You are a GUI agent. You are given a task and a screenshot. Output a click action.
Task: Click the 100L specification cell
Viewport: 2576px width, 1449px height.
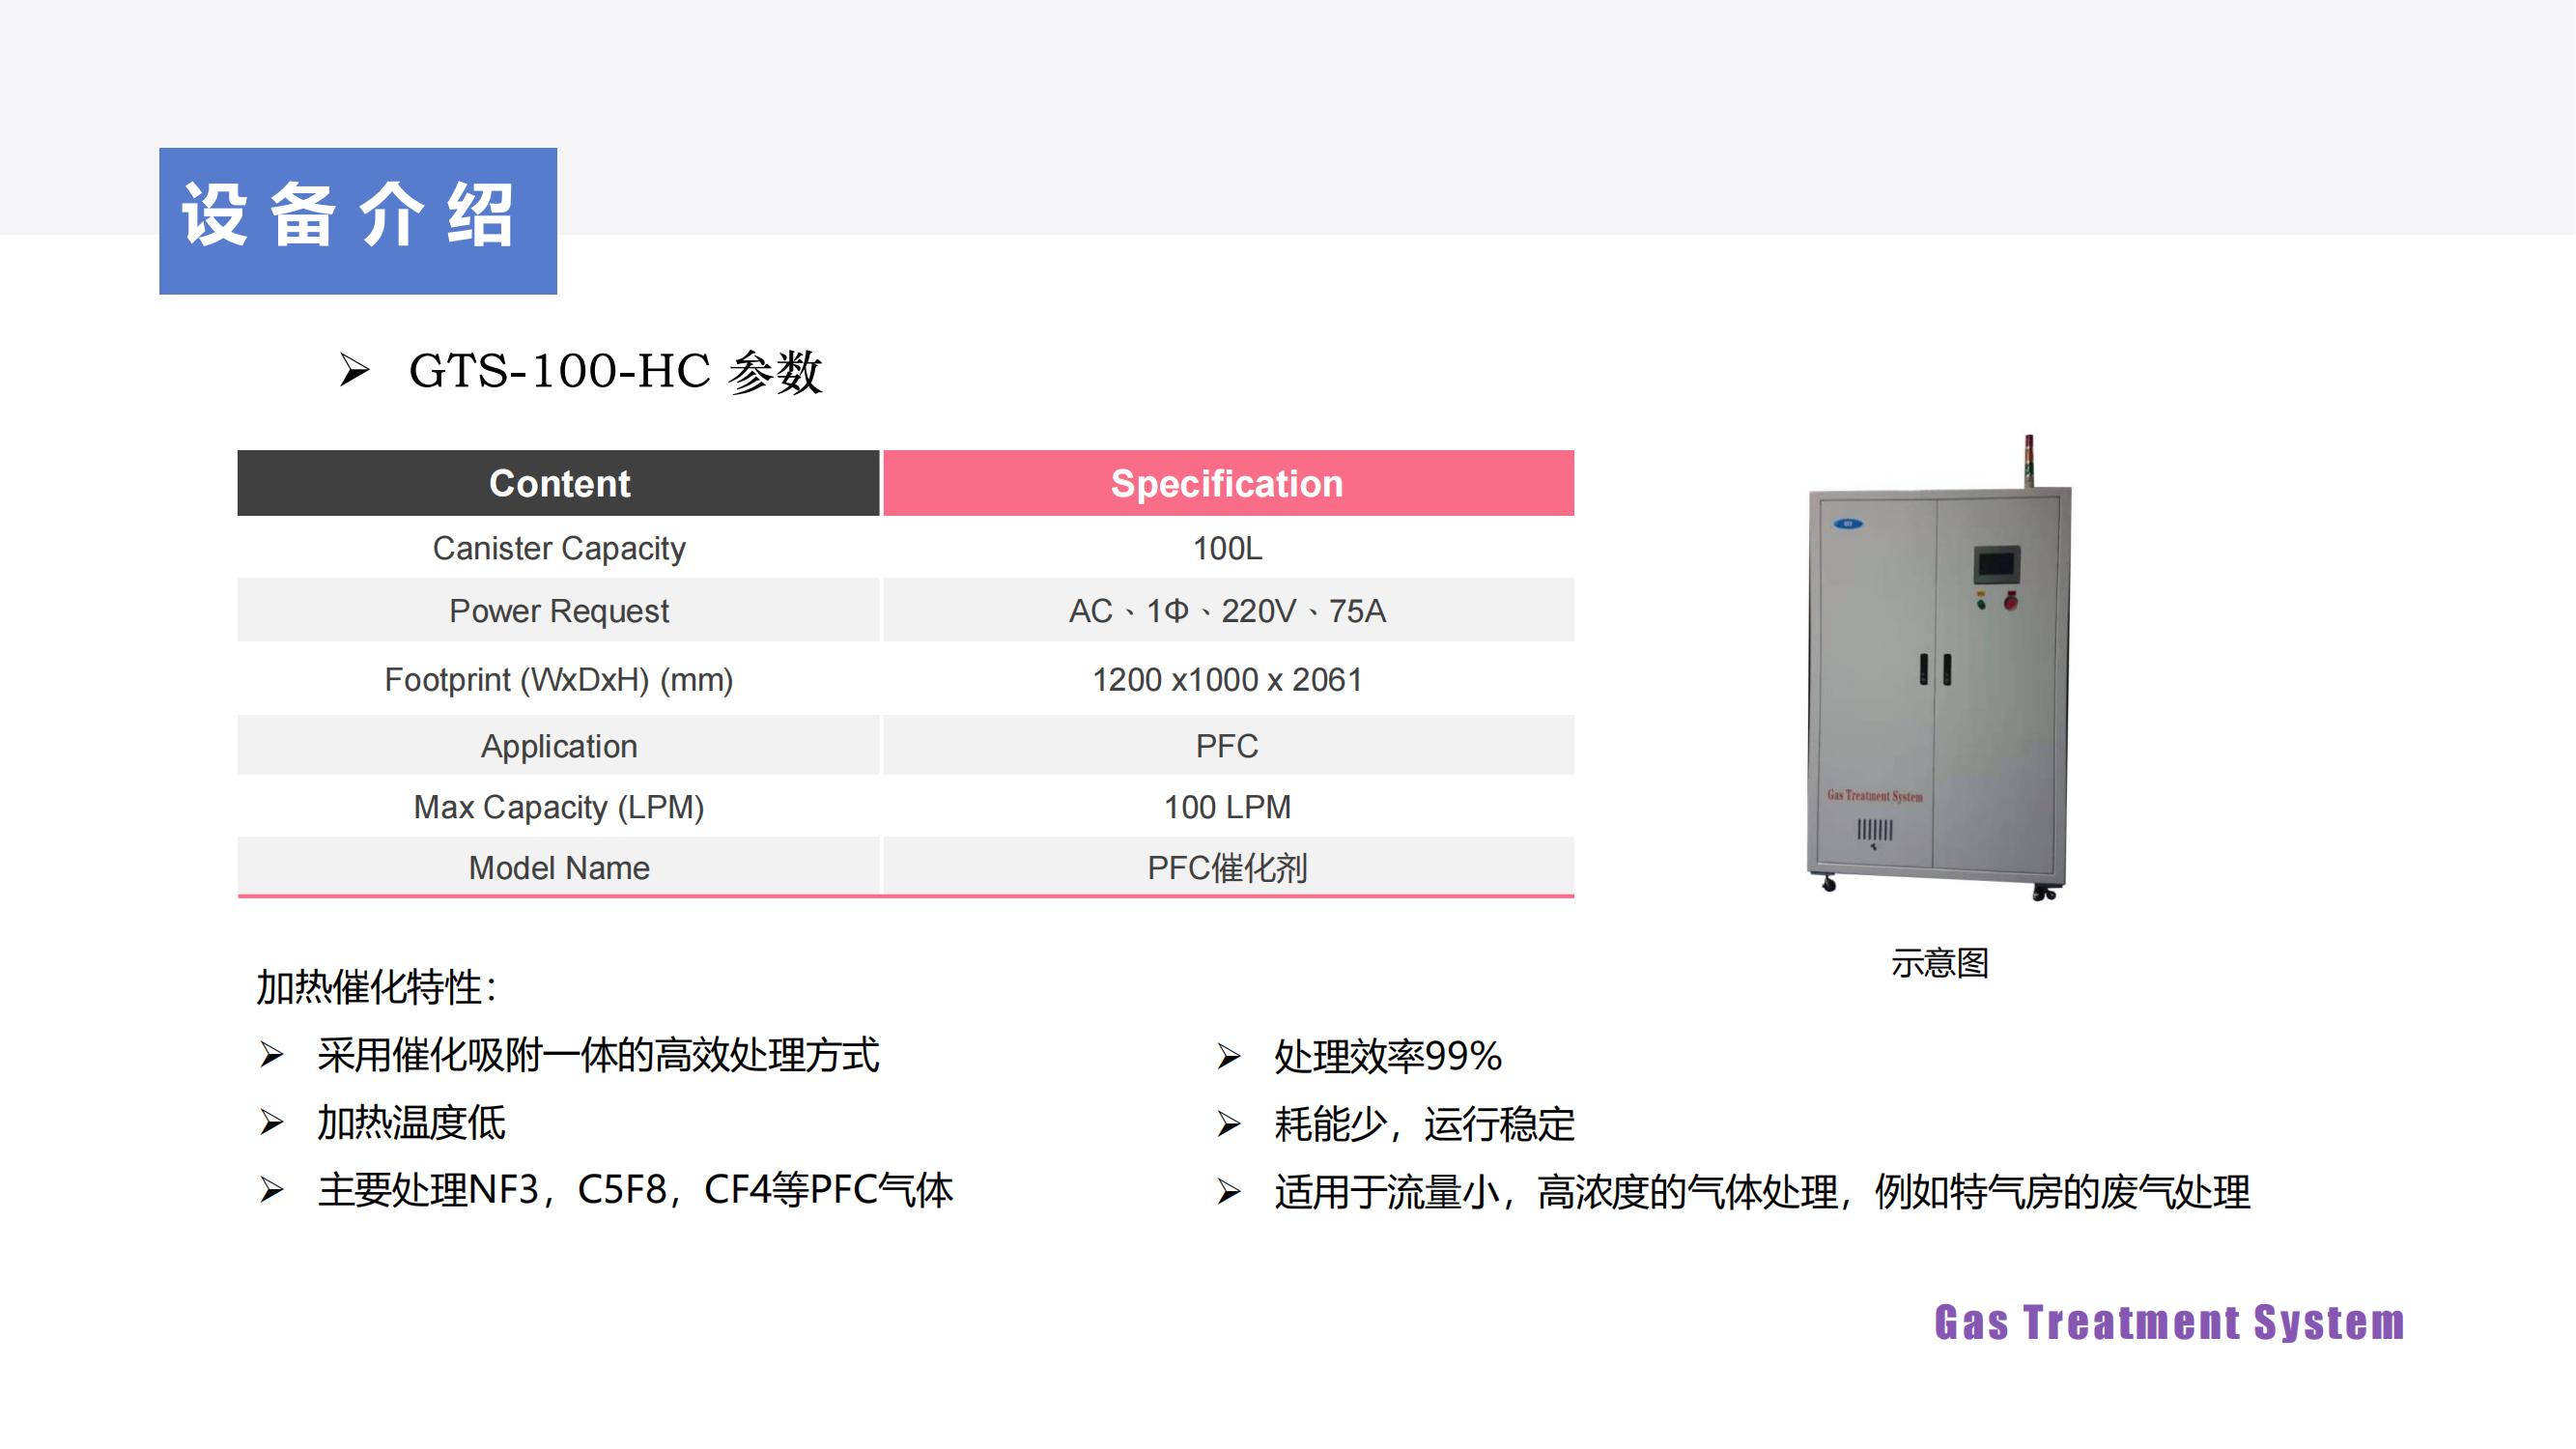point(1228,548)
